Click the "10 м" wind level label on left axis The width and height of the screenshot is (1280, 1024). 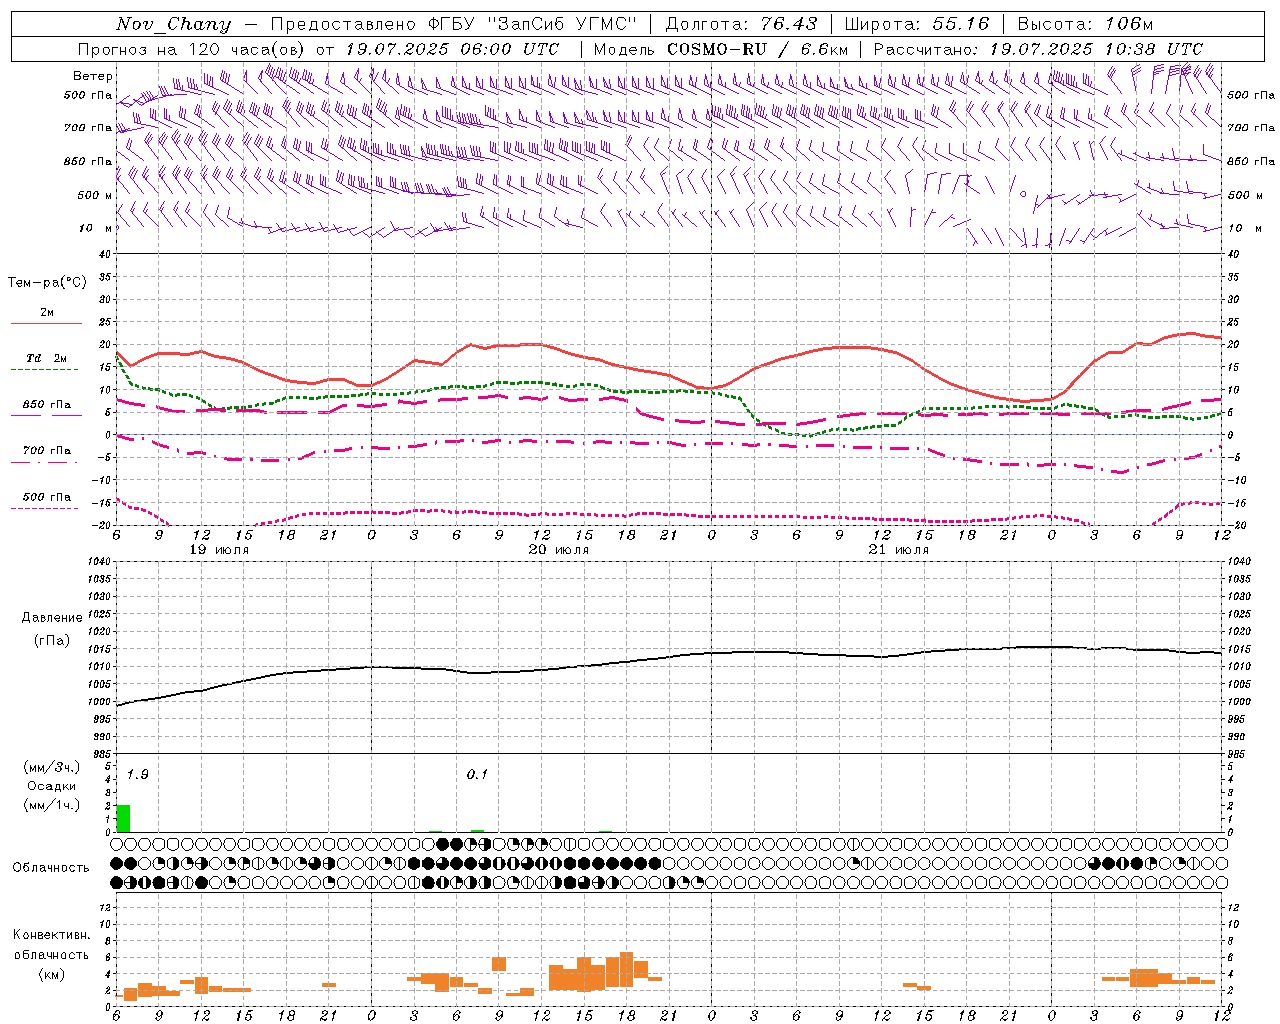pos(95,228)
